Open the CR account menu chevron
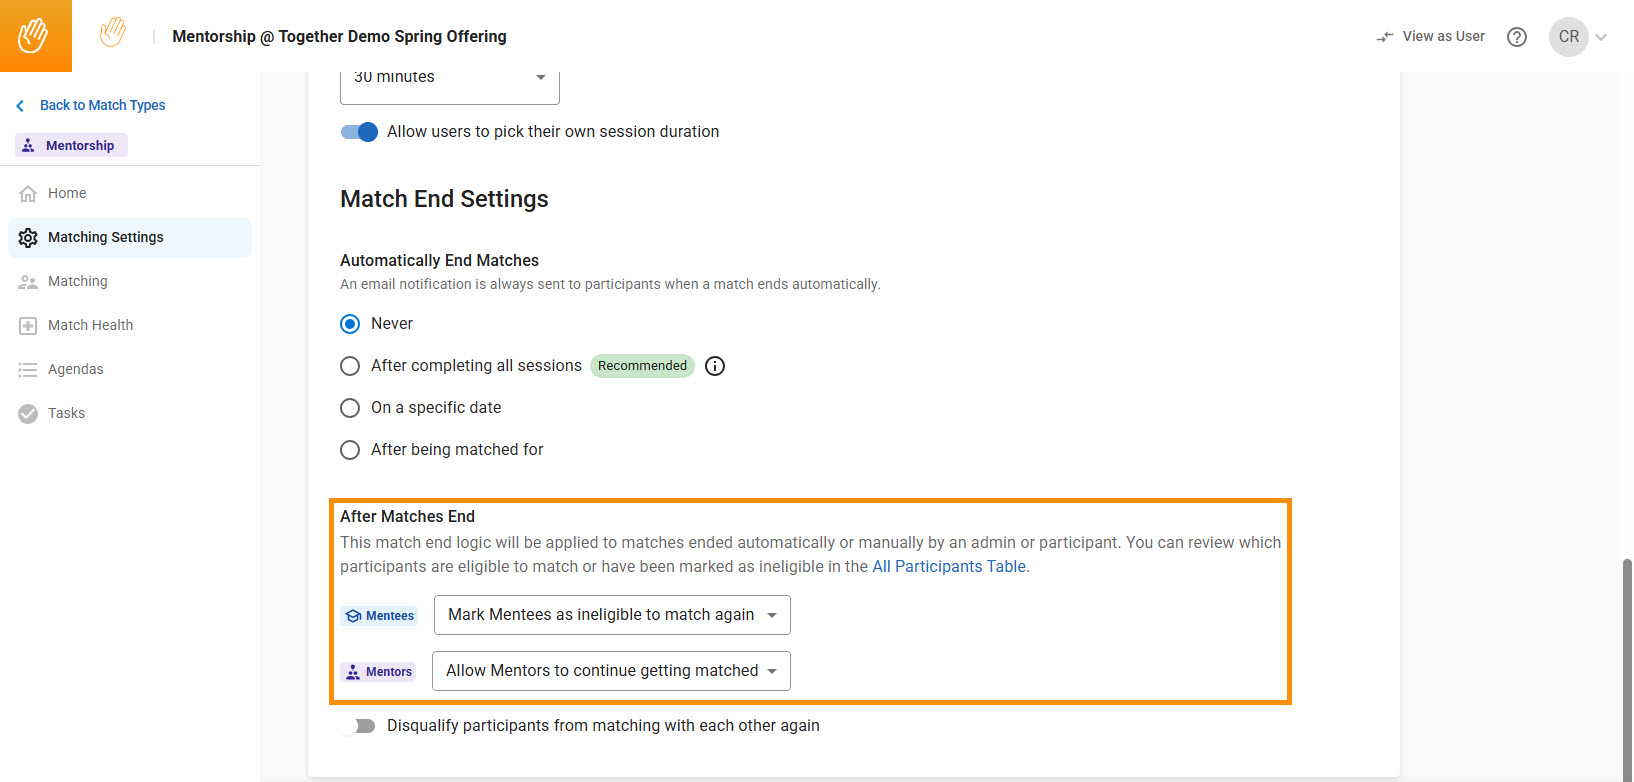Screen dimensions: 1634x782 (x=1601, y=37)
